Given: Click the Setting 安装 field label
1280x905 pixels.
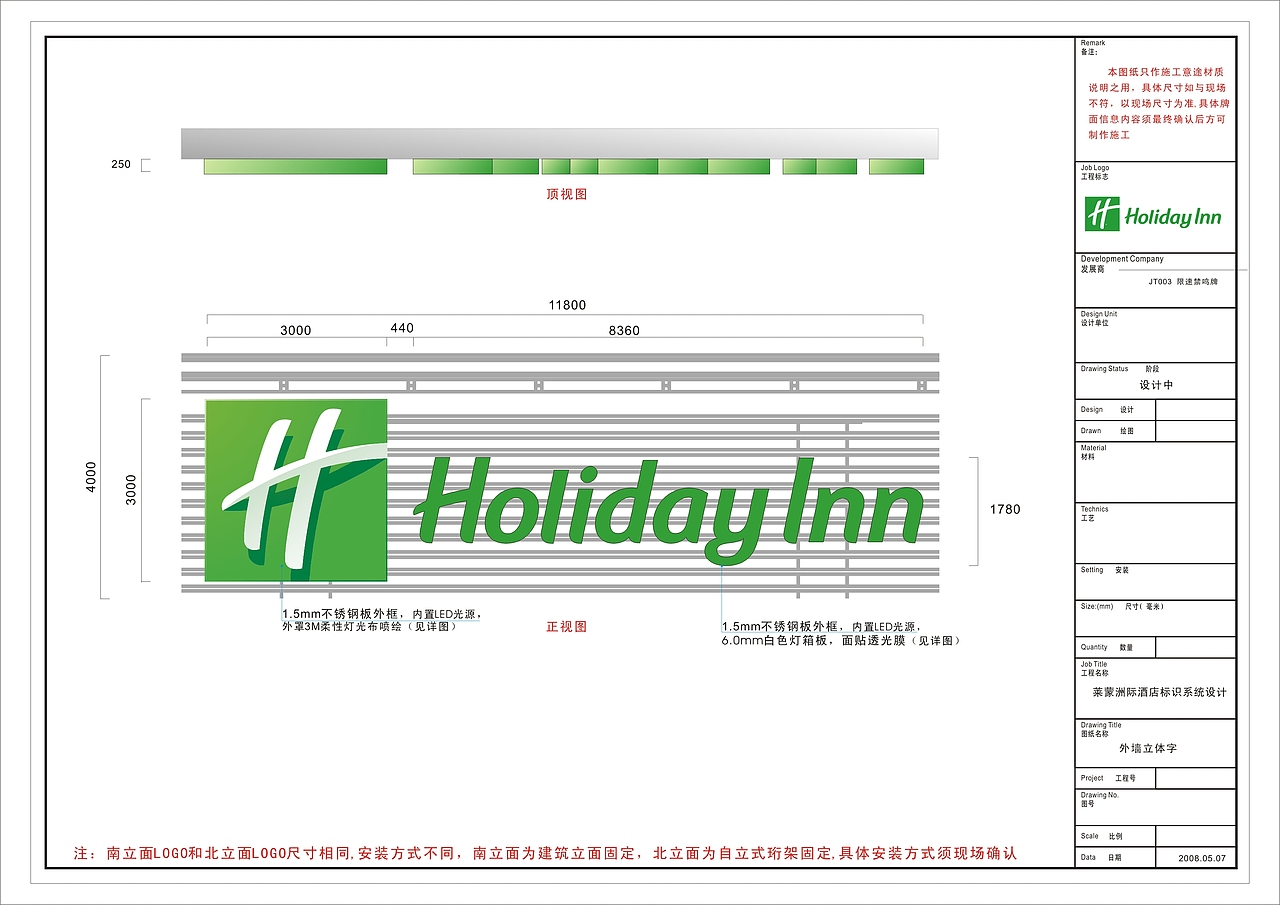Looking at the screenshot, I should click(x=1104, y=570).
